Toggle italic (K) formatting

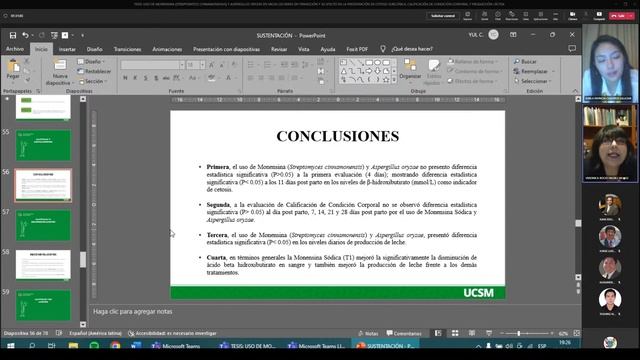point(135,78)
